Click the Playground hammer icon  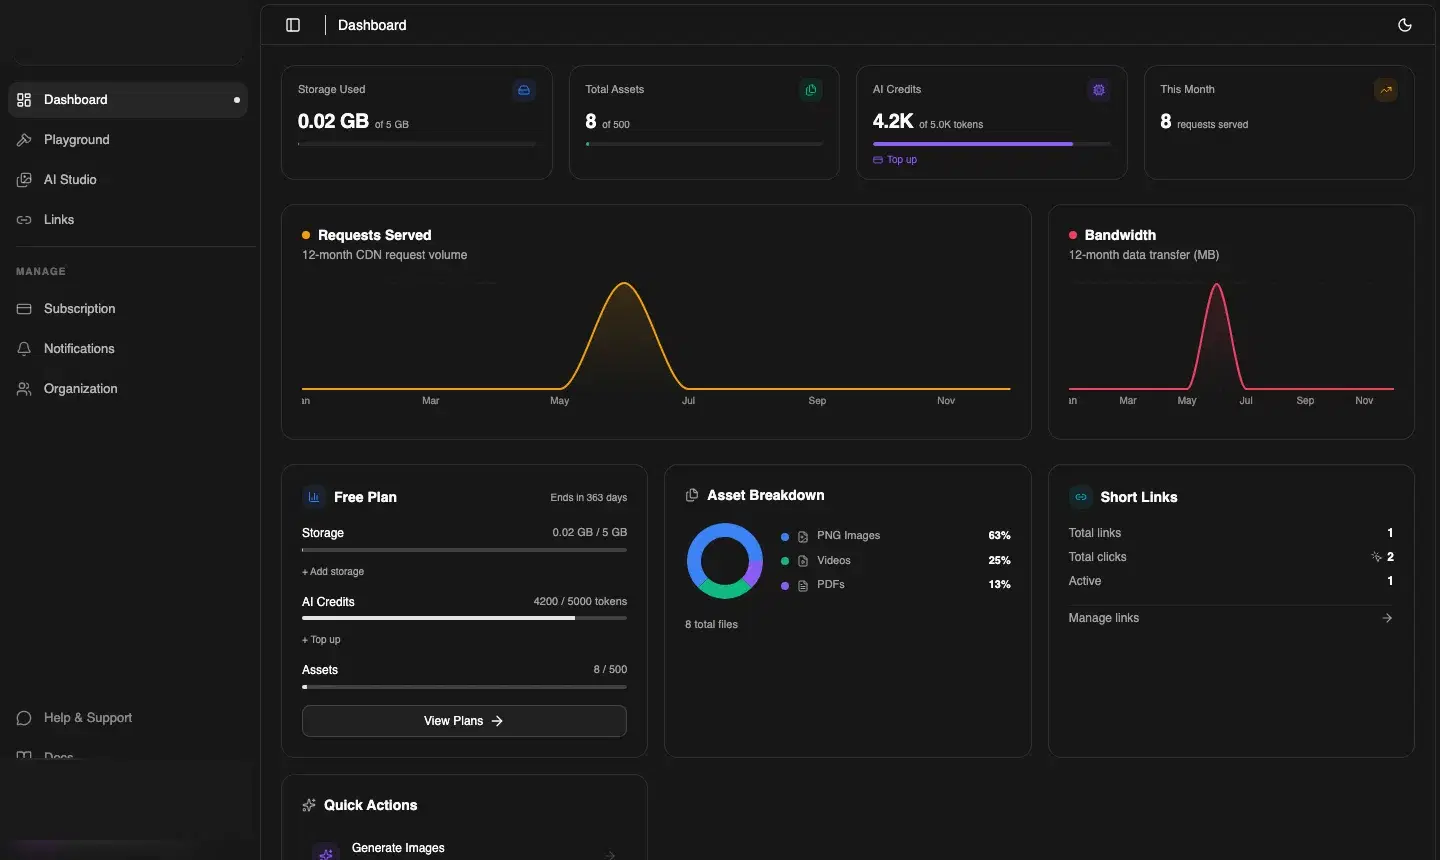pos(24,140)
